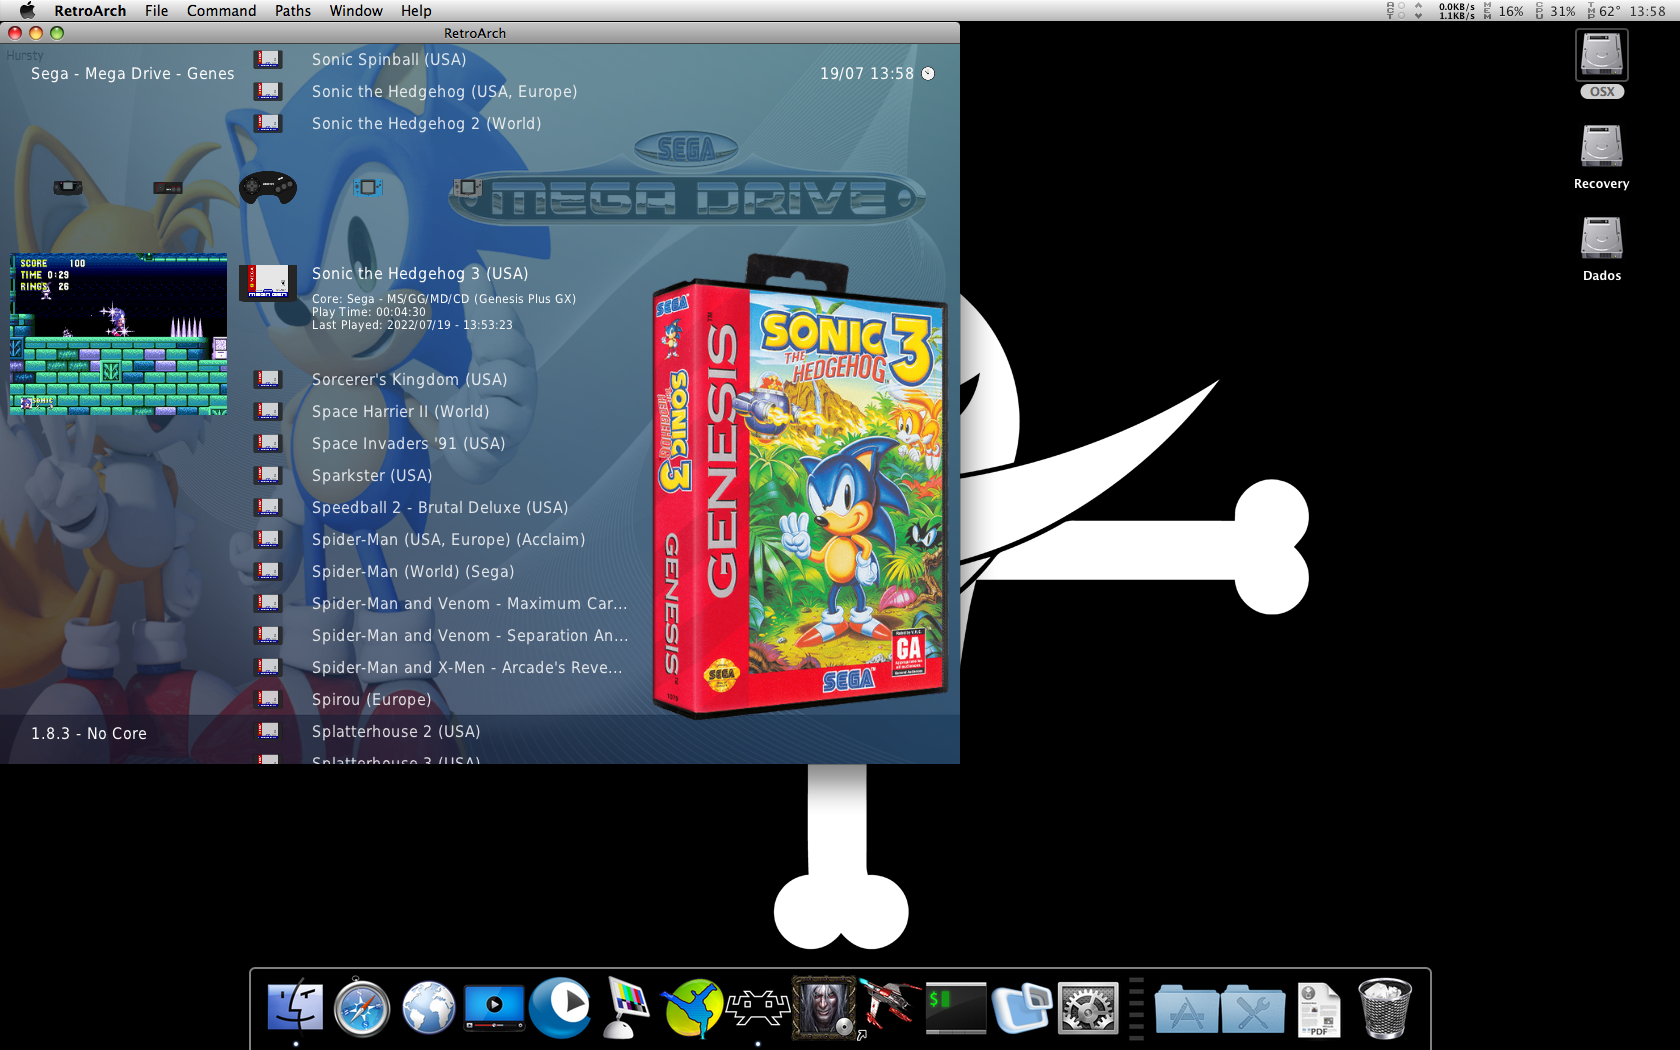
Task: Select the blue handheld console system icon
Action: click(368, 187)
